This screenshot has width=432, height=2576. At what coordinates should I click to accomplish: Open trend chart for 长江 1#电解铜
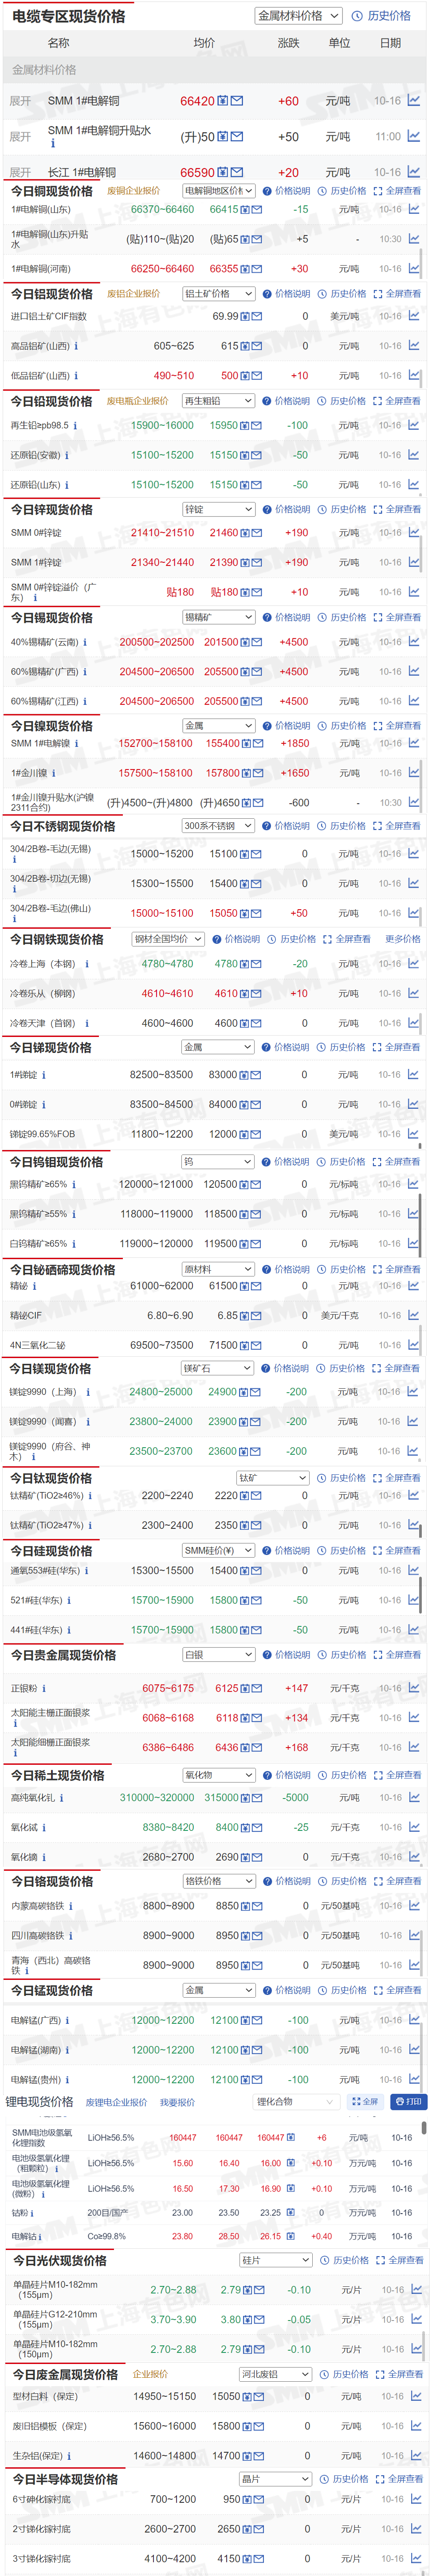click(x=413, y=172)
